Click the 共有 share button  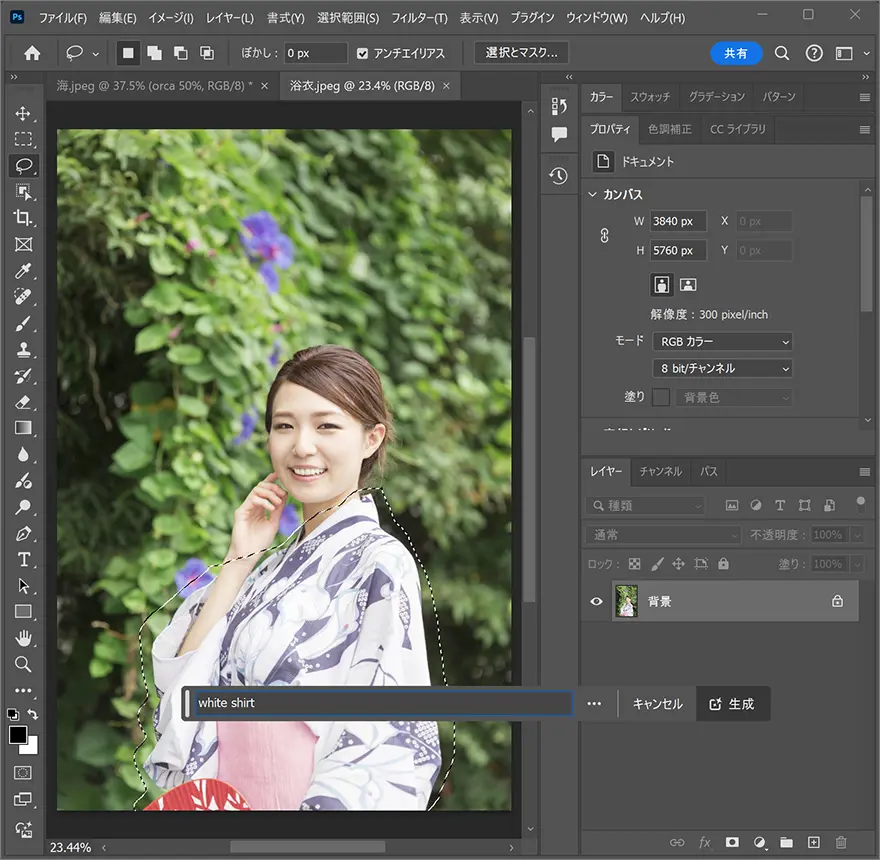click(736, 53)
